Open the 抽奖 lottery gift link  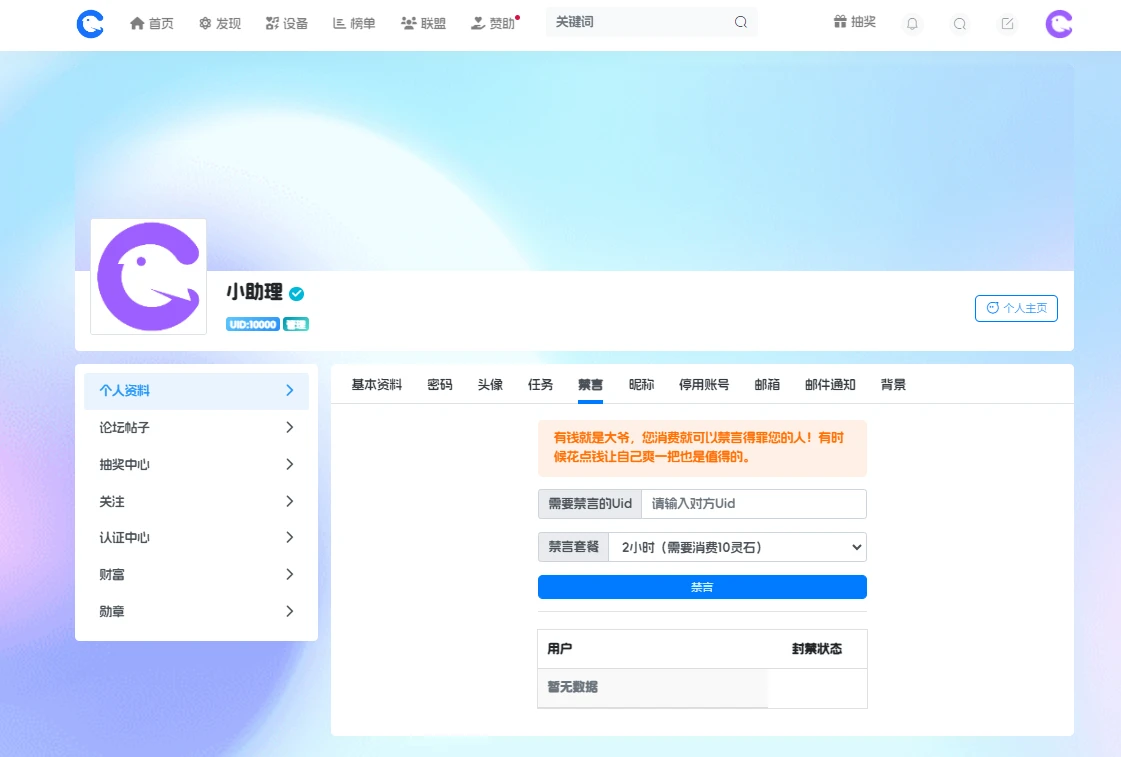pyautogui.click(x=854, y=22)
